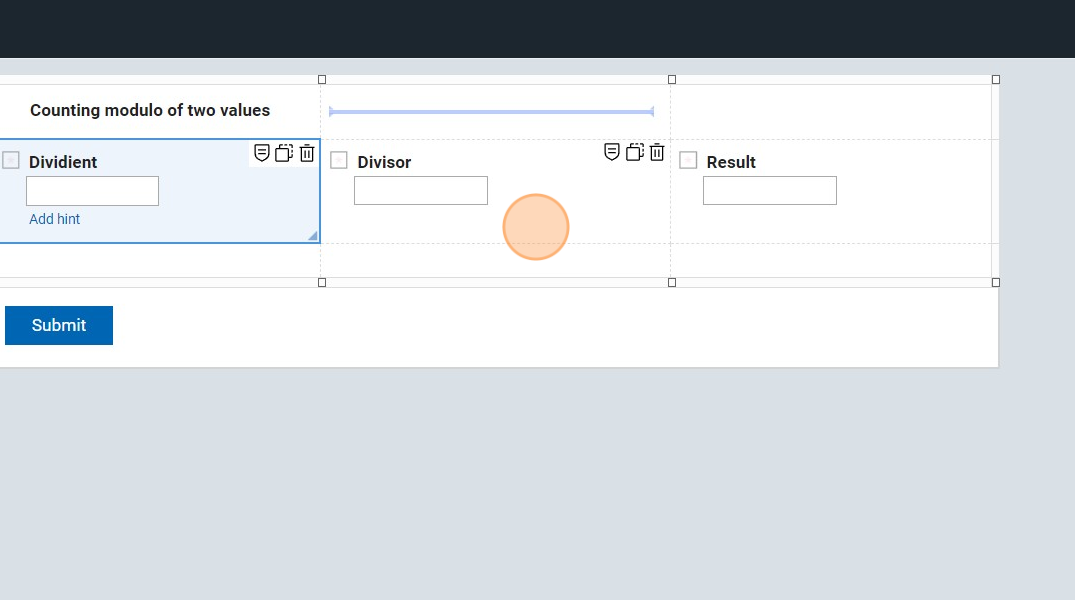Click the blue column width bar

(x=491, y=112)
